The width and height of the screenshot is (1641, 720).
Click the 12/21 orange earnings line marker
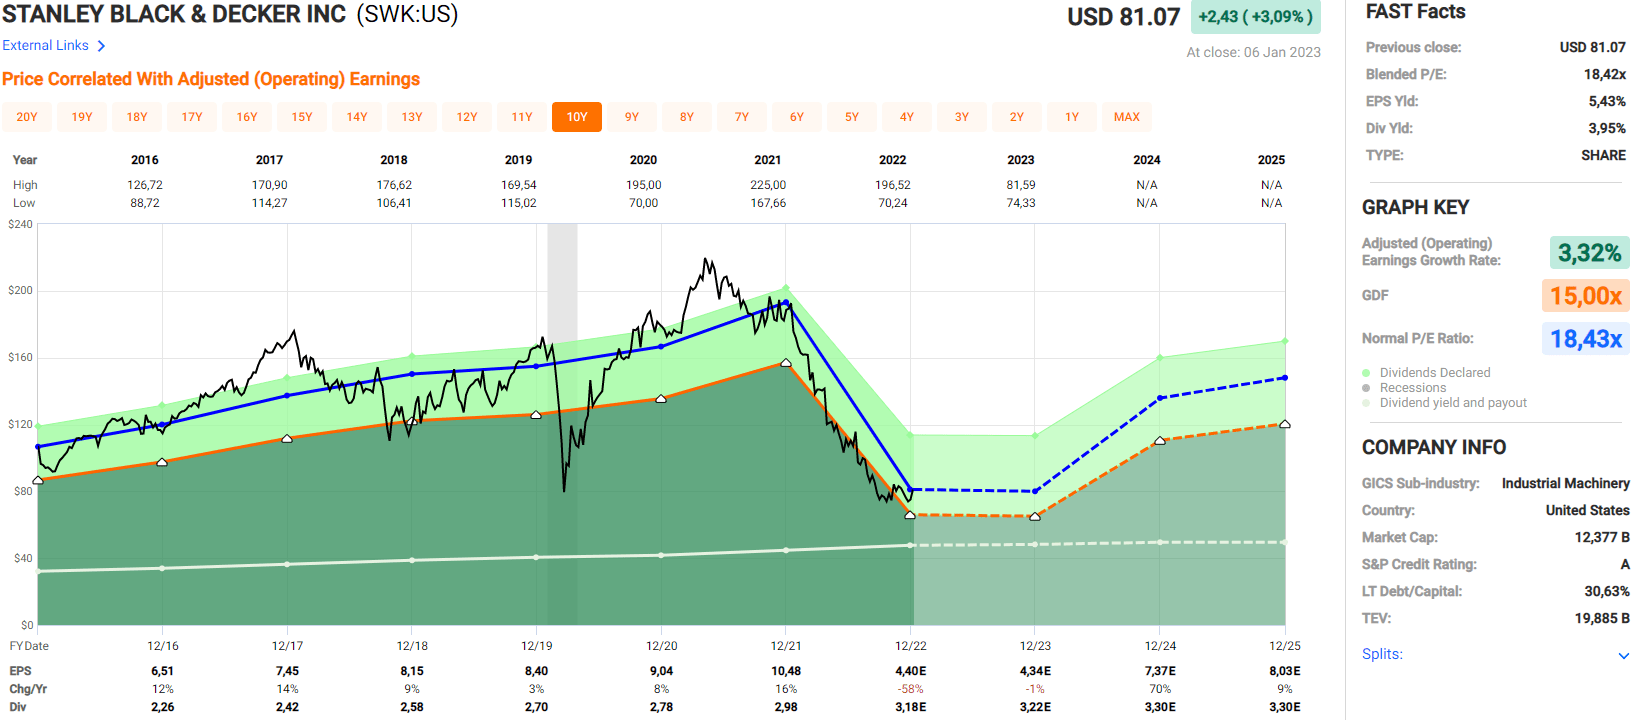(x=786, y=363)
